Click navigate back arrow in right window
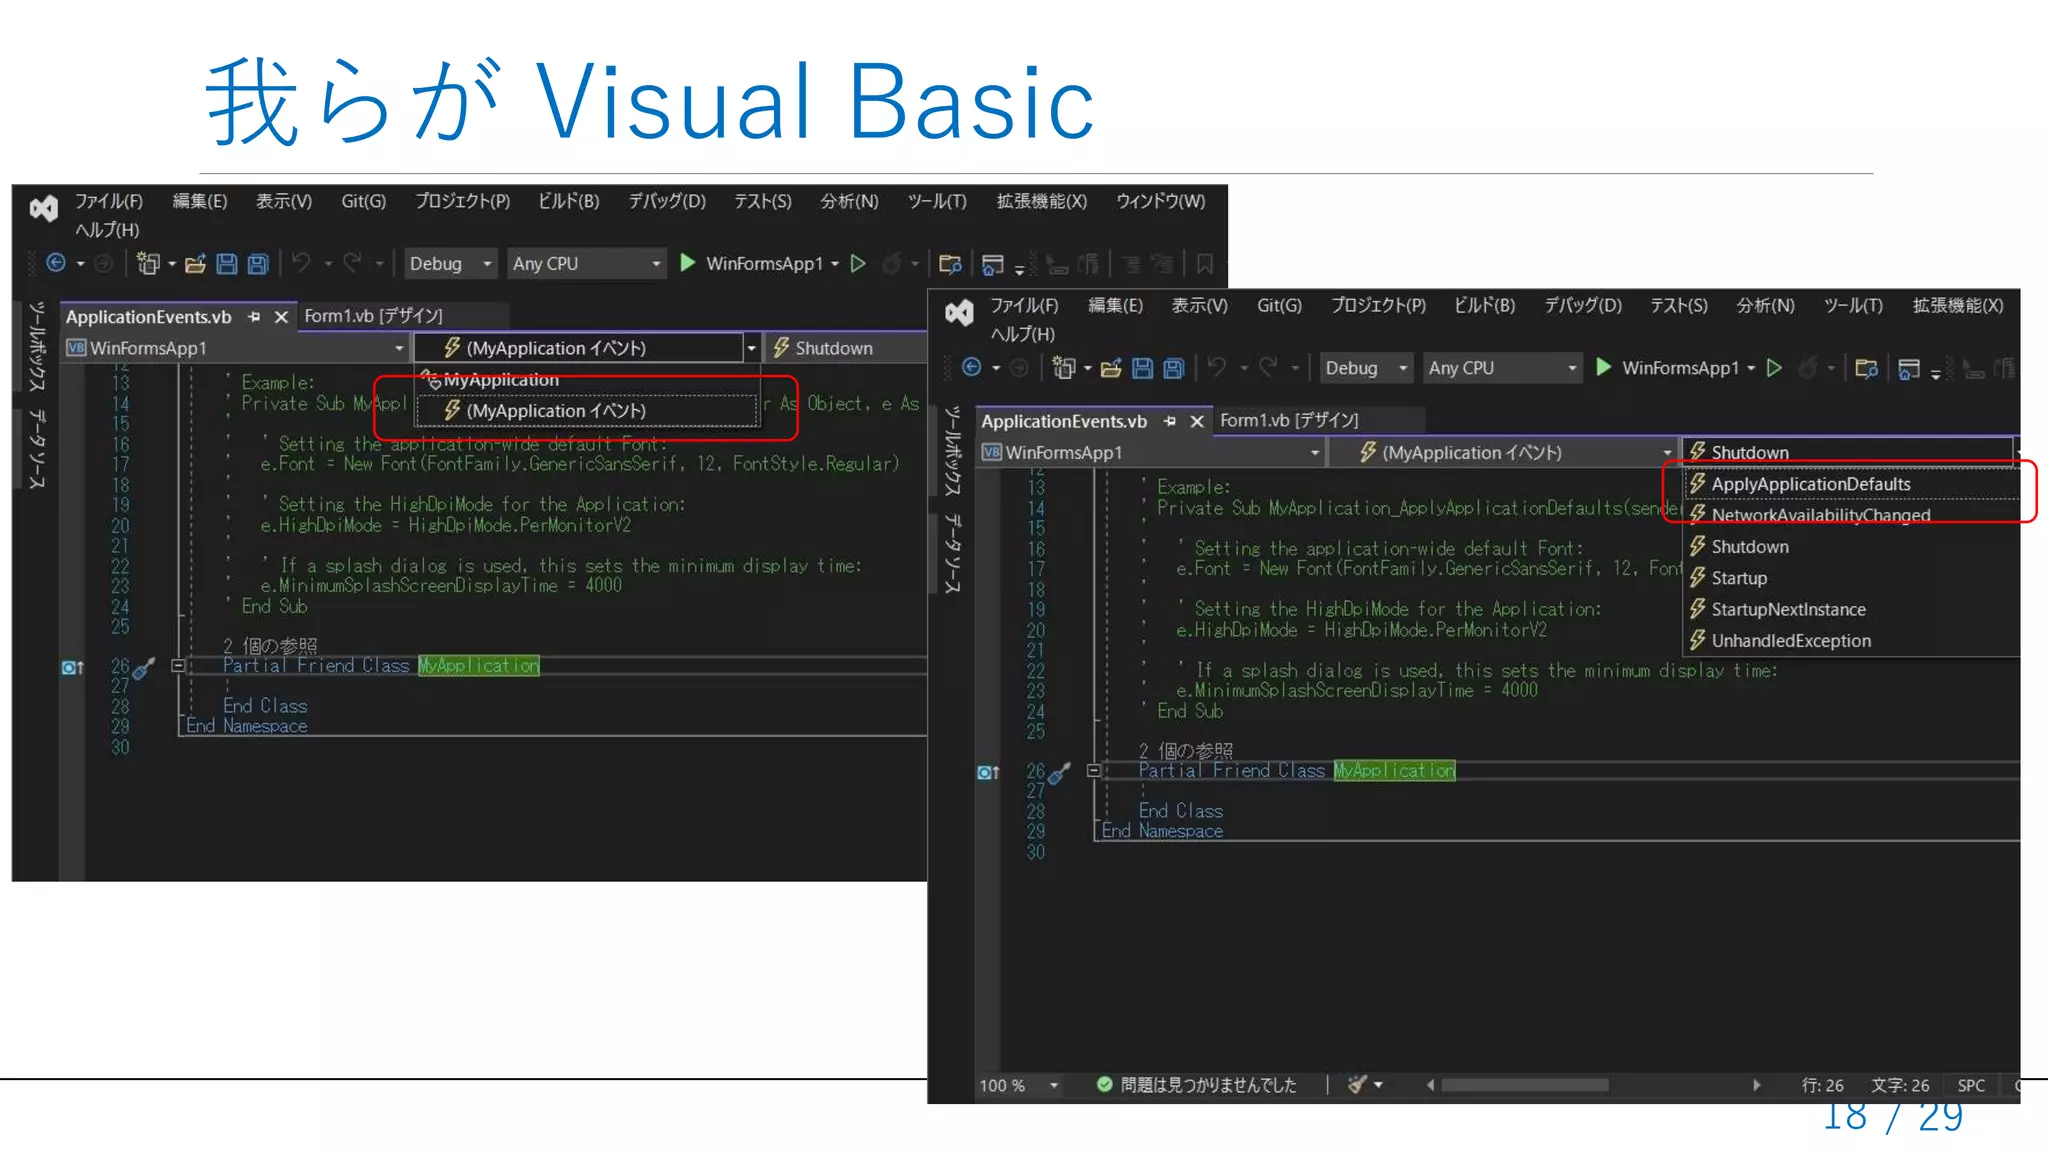Image resolution: width=2048 pixels, height=1152 pixels. click(971, 367)
